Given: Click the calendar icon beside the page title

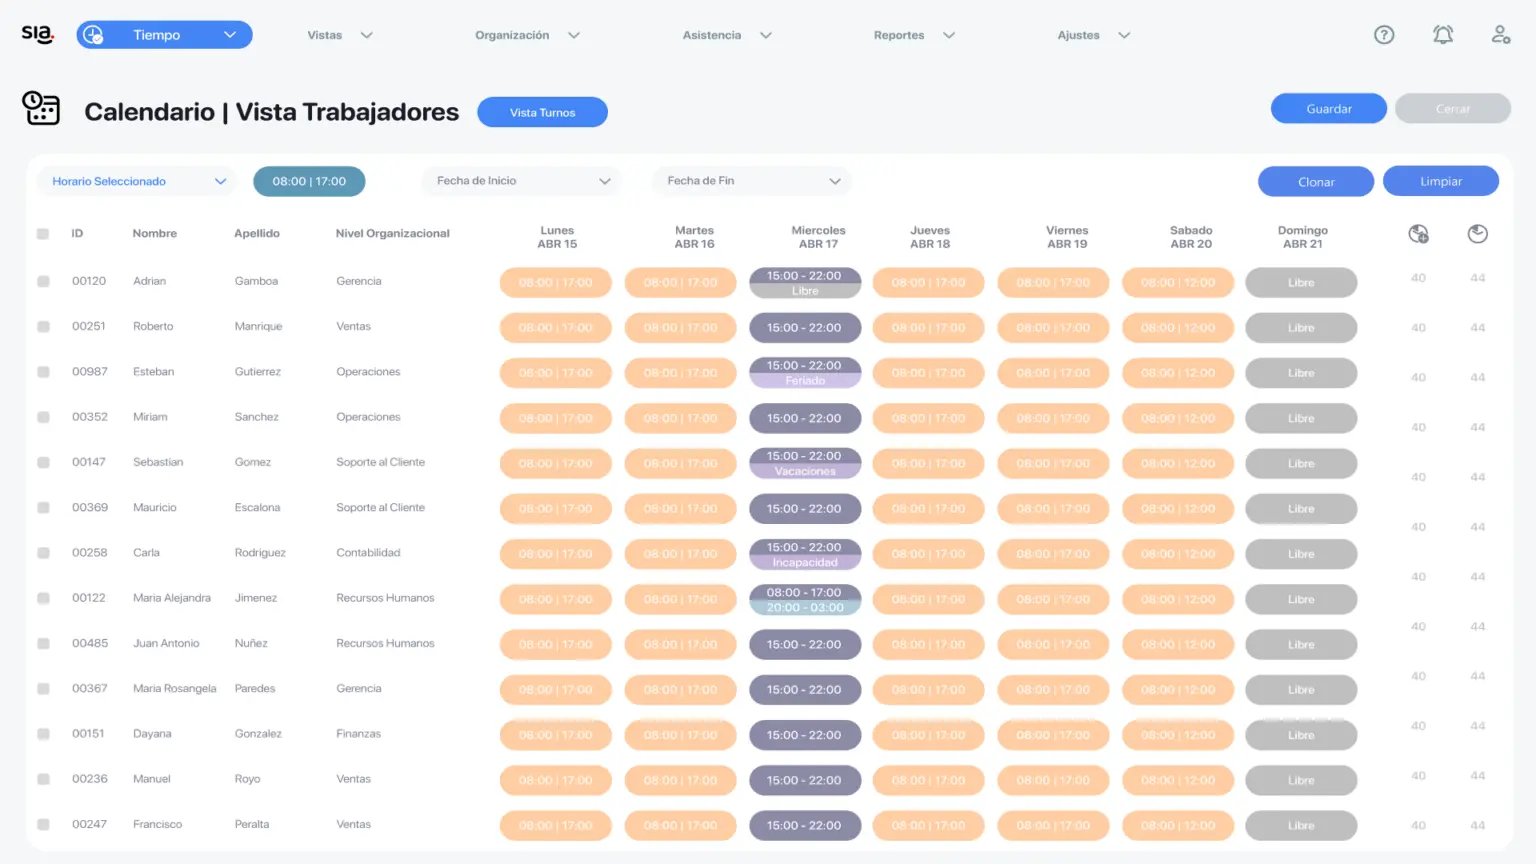Looking at the screenshot, I should click(41, 109).
